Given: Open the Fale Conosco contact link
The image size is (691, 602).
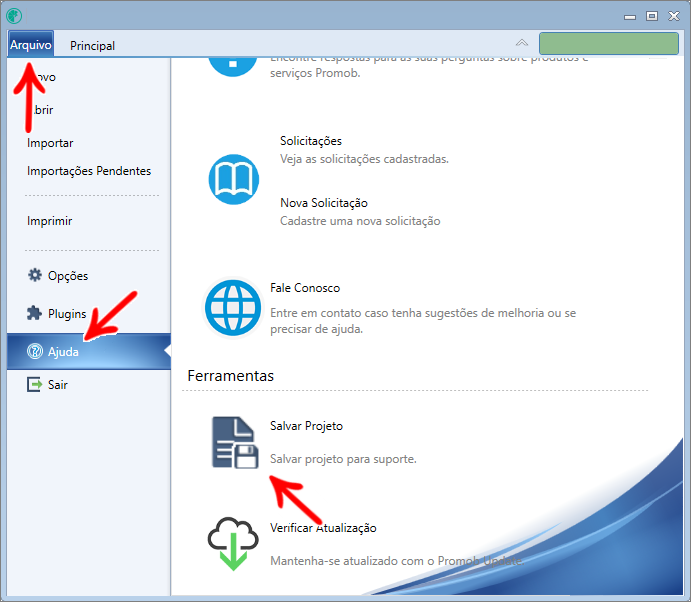Looking at the screenshot, I should (x=305, y=288).
